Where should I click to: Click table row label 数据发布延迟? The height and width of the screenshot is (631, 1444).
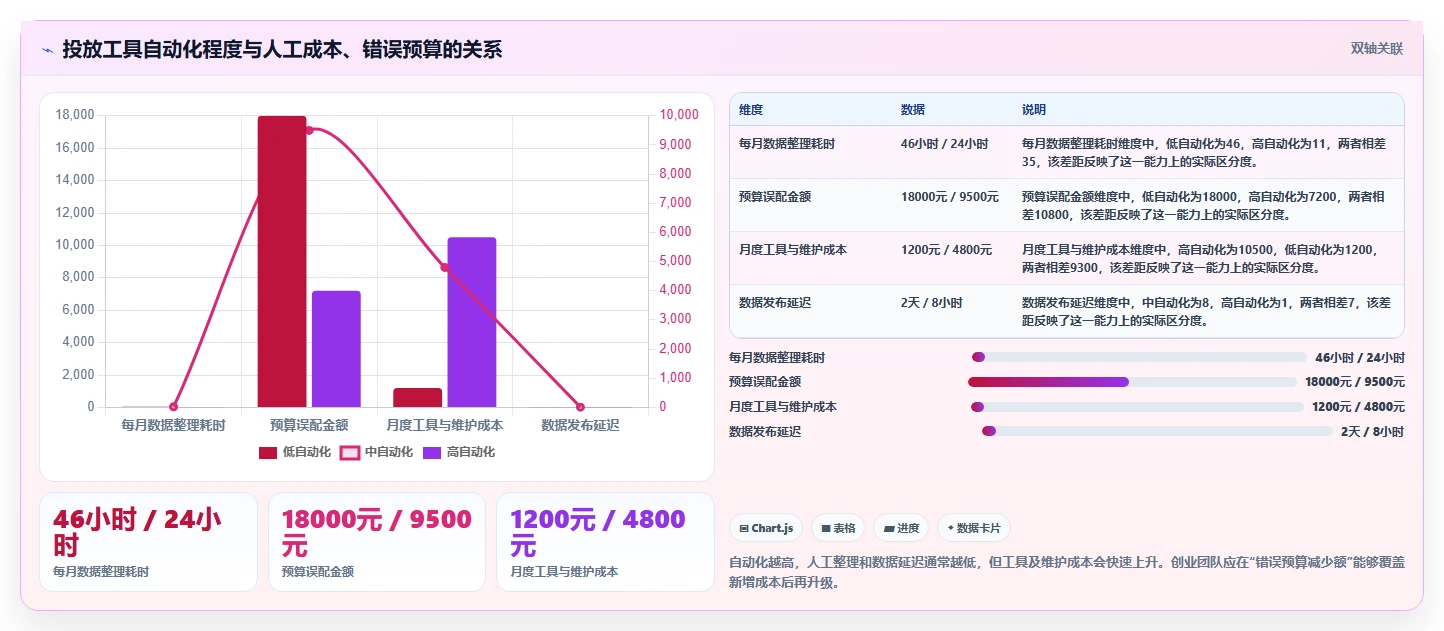tap(775, 303)
